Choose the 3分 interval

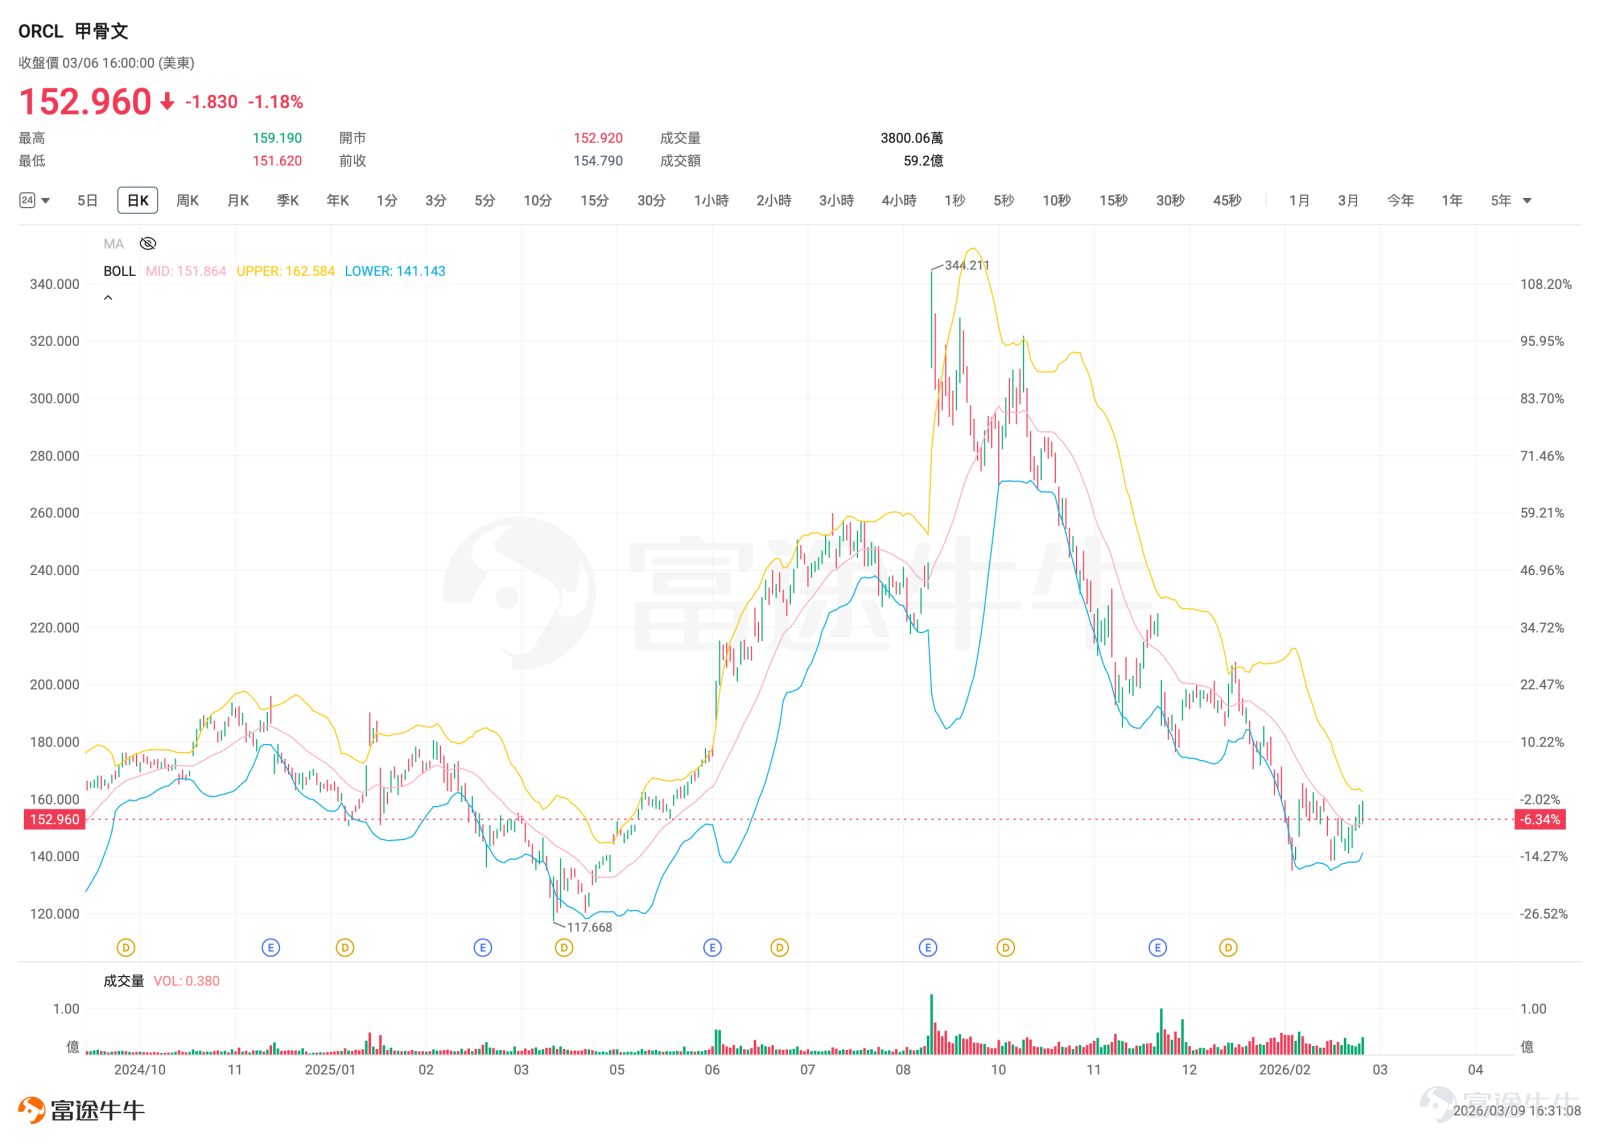[436, 201]
